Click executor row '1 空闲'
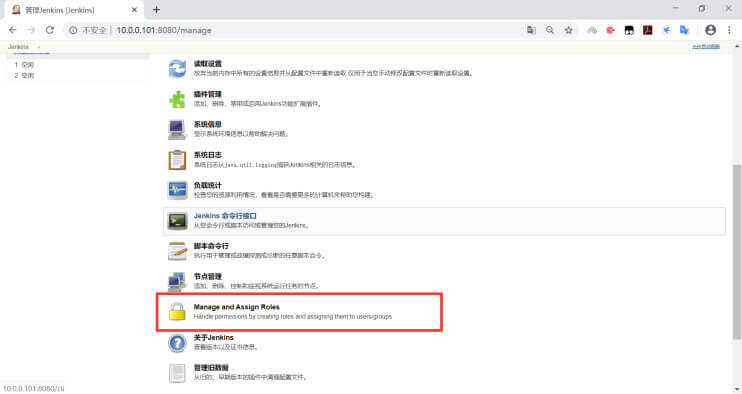The width and height of the screenshot is (742, 394). [x=24, y=65]
